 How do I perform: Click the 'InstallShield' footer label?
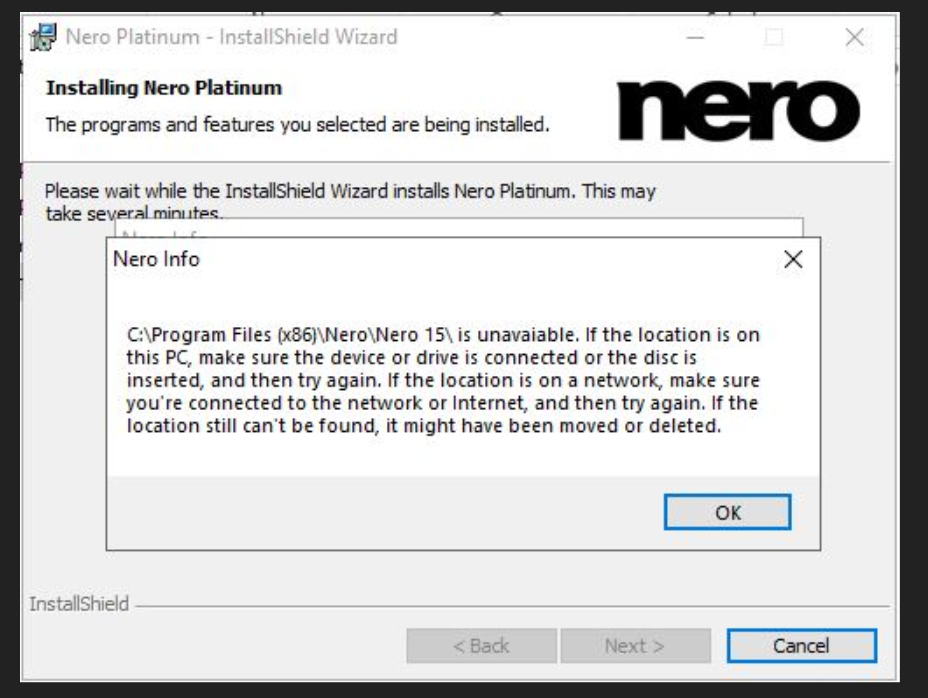pos(79,604)
